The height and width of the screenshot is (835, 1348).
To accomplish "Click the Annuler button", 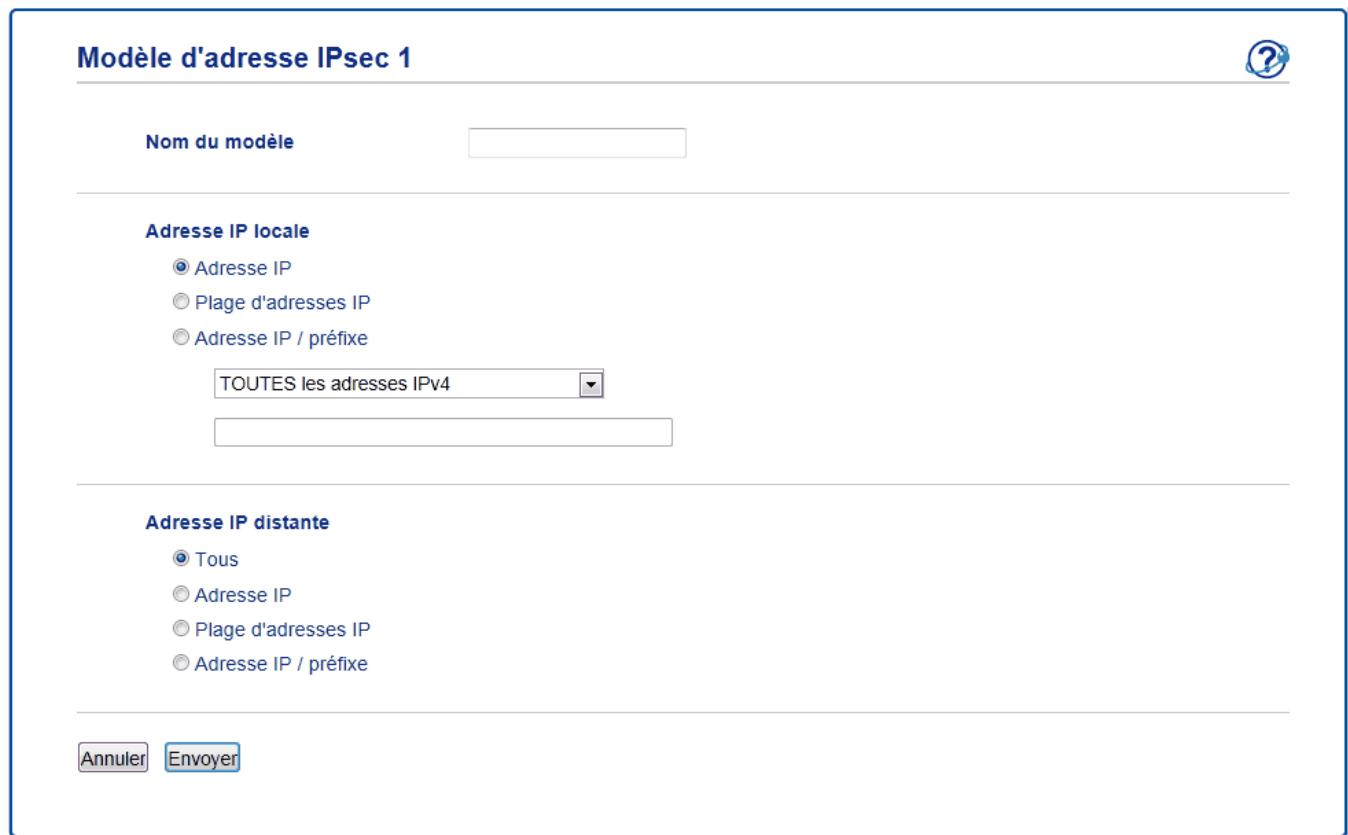I will 113,759.
